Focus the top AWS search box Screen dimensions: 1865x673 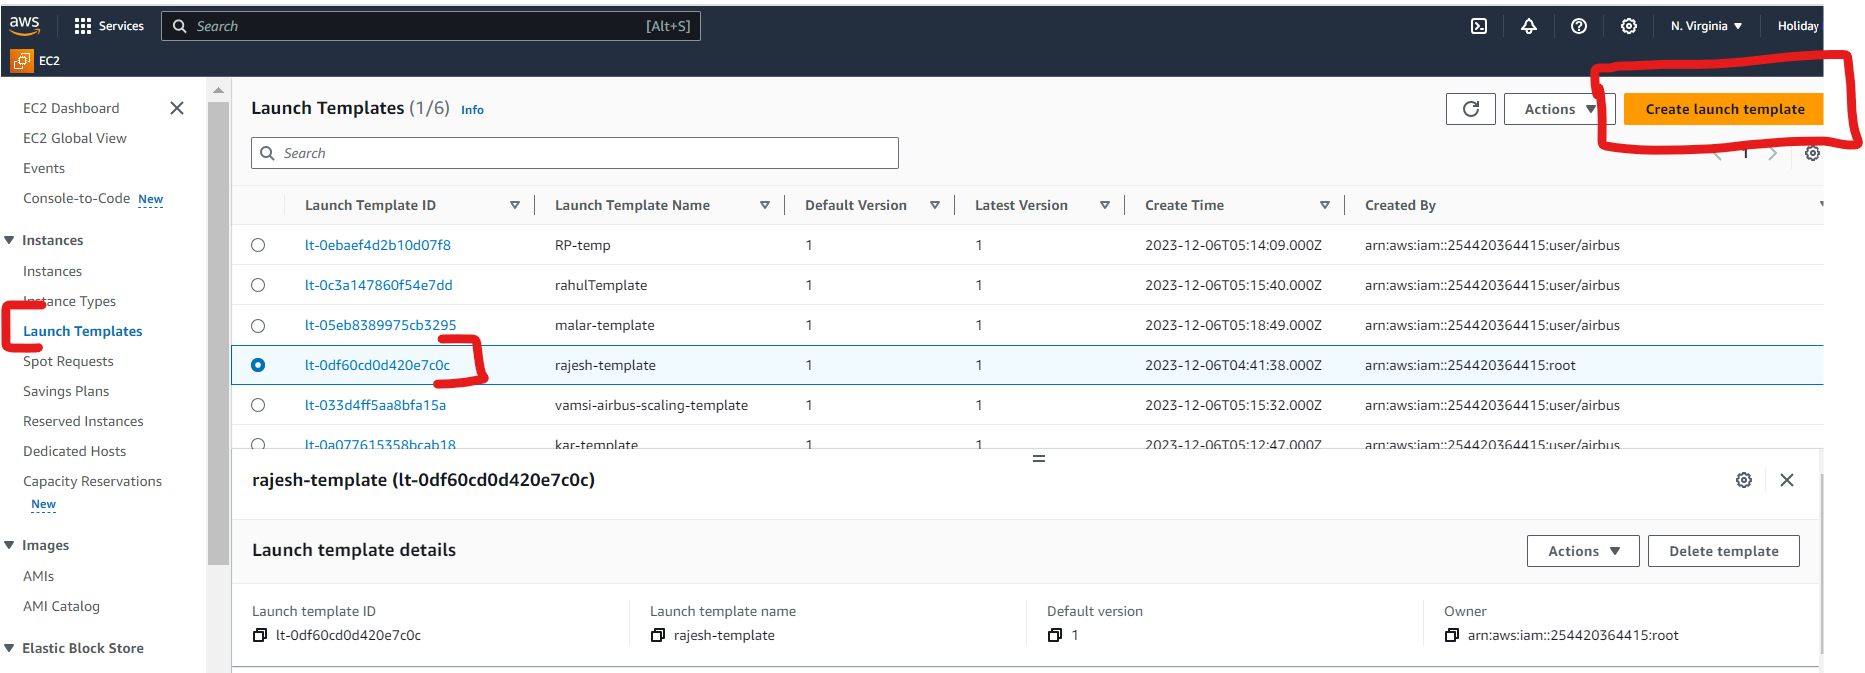[x=431, y=26]
